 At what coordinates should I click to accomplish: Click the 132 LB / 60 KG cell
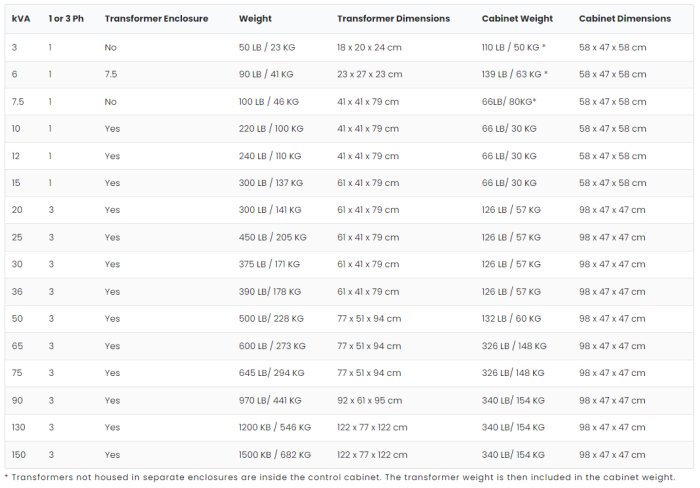coord(509,318)
